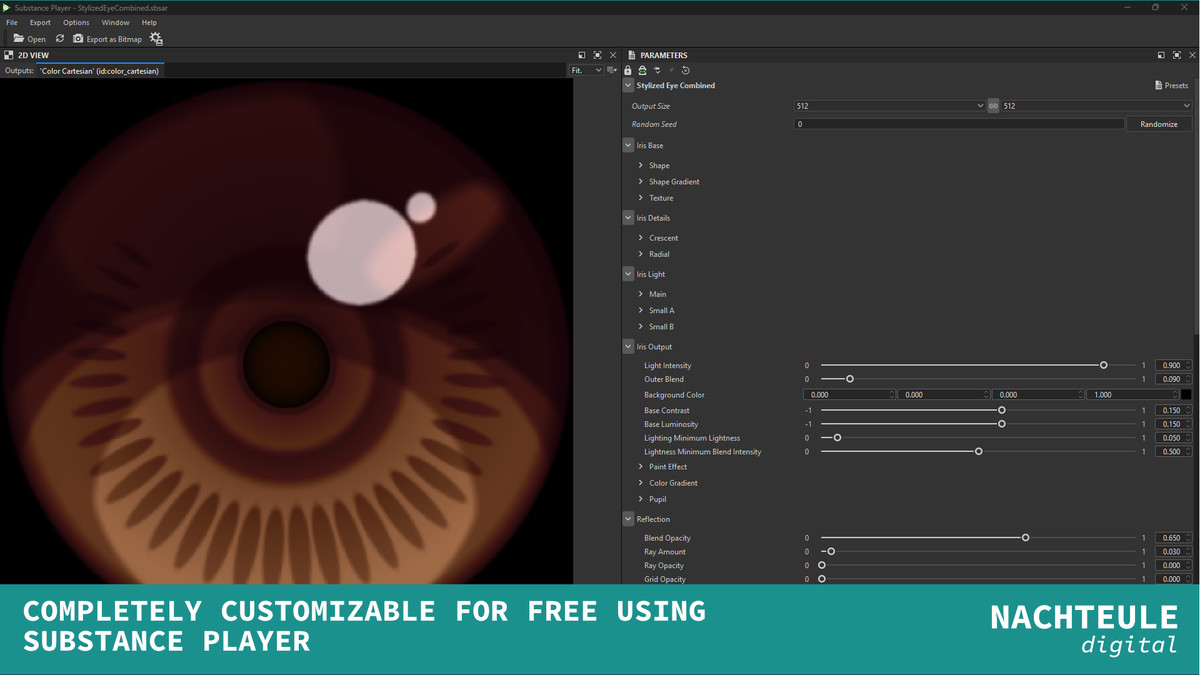Click the Base Luminosity slider handle
The width and height of the screenshot is (1200, 675).
[1002, 424]
